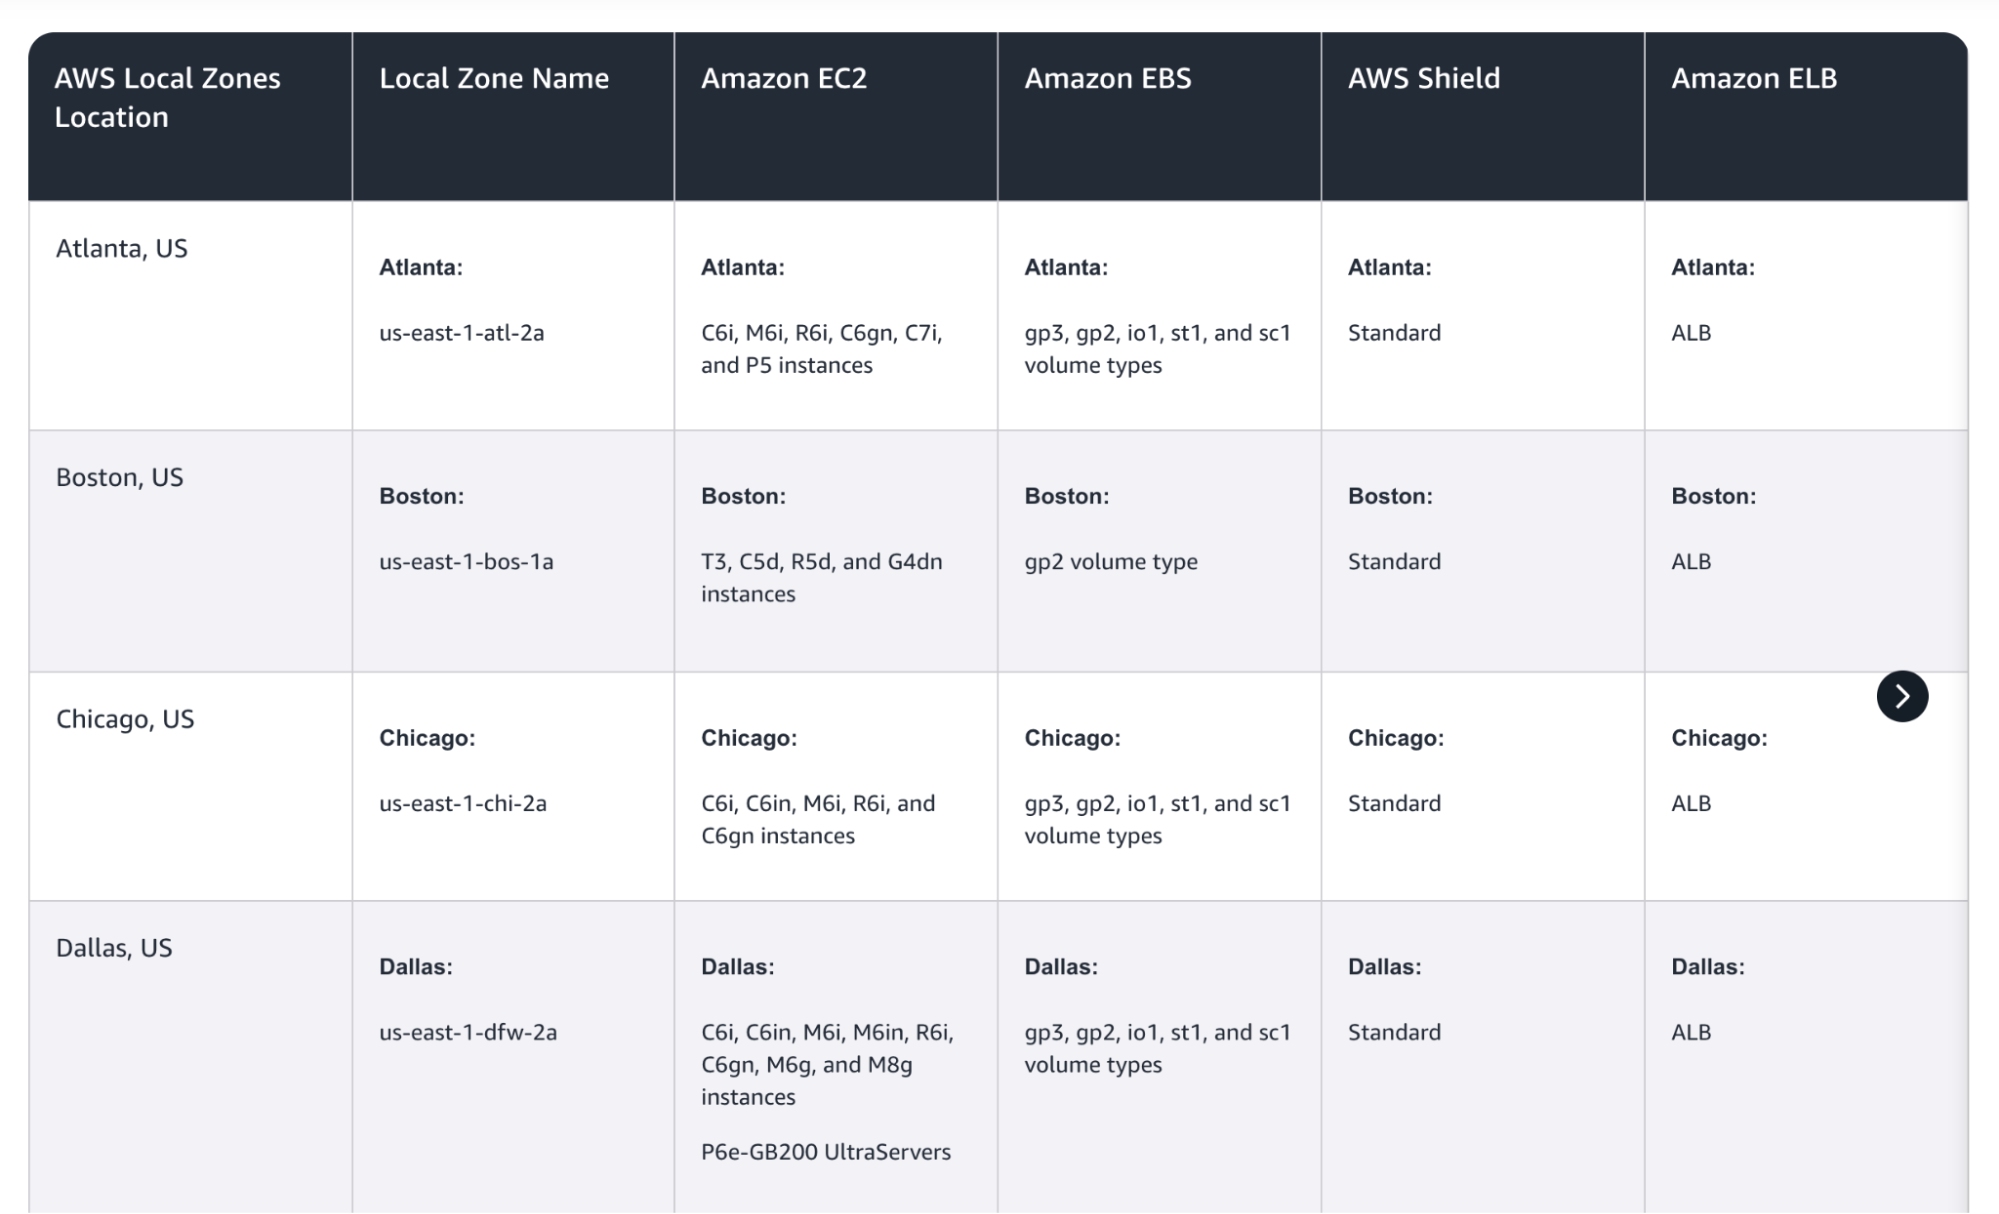Click the Boston gp2 volume type text
1999x1214 pixels.
pyautogui.click(x=1110, y=562)
